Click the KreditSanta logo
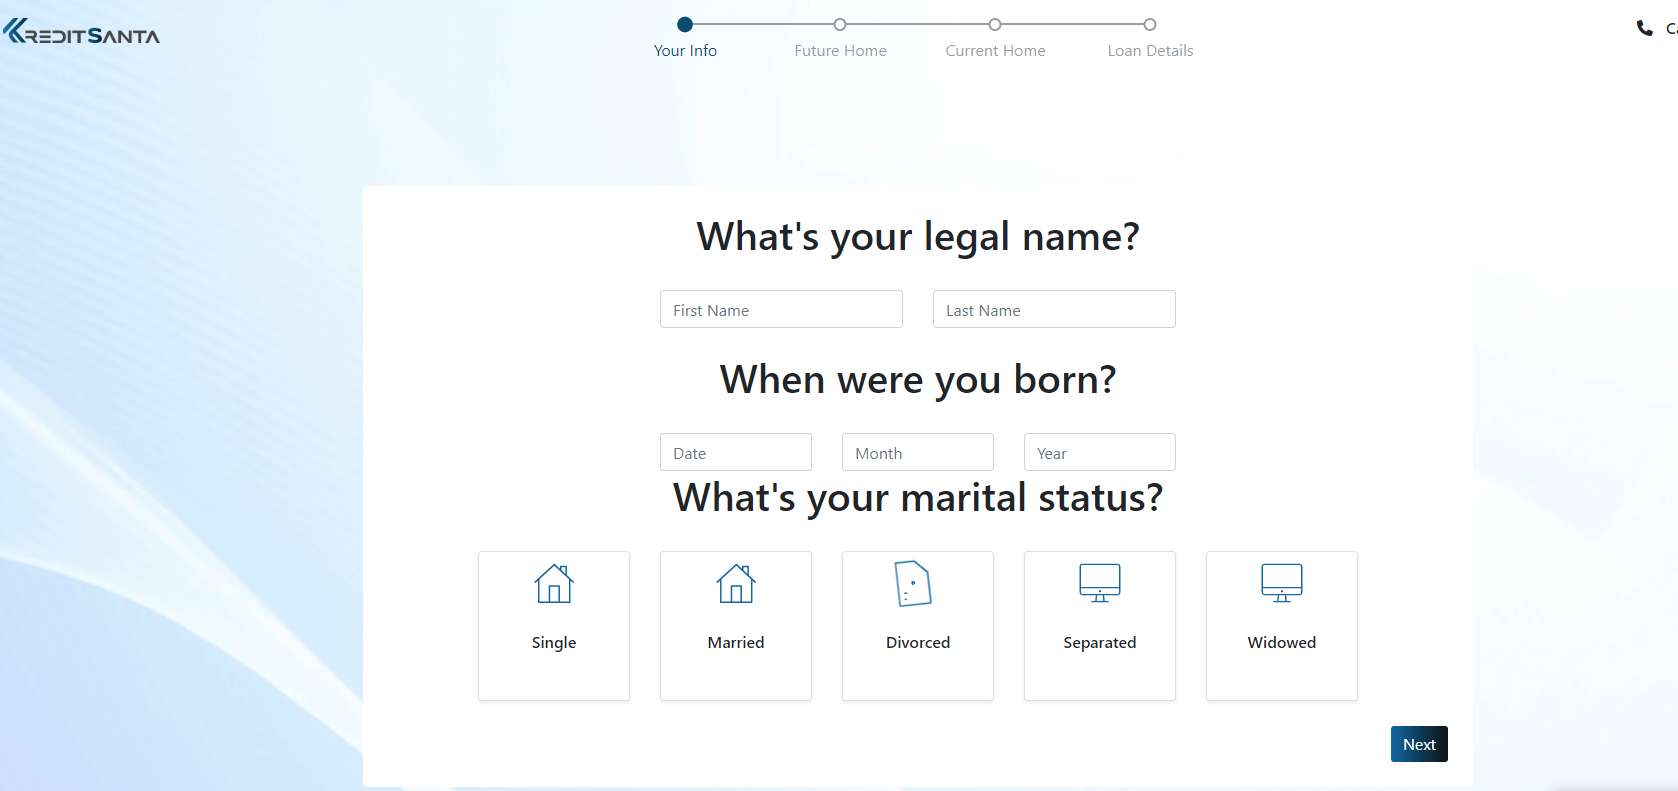Viewport: 1678px width, 791px height. pos(82,33)
